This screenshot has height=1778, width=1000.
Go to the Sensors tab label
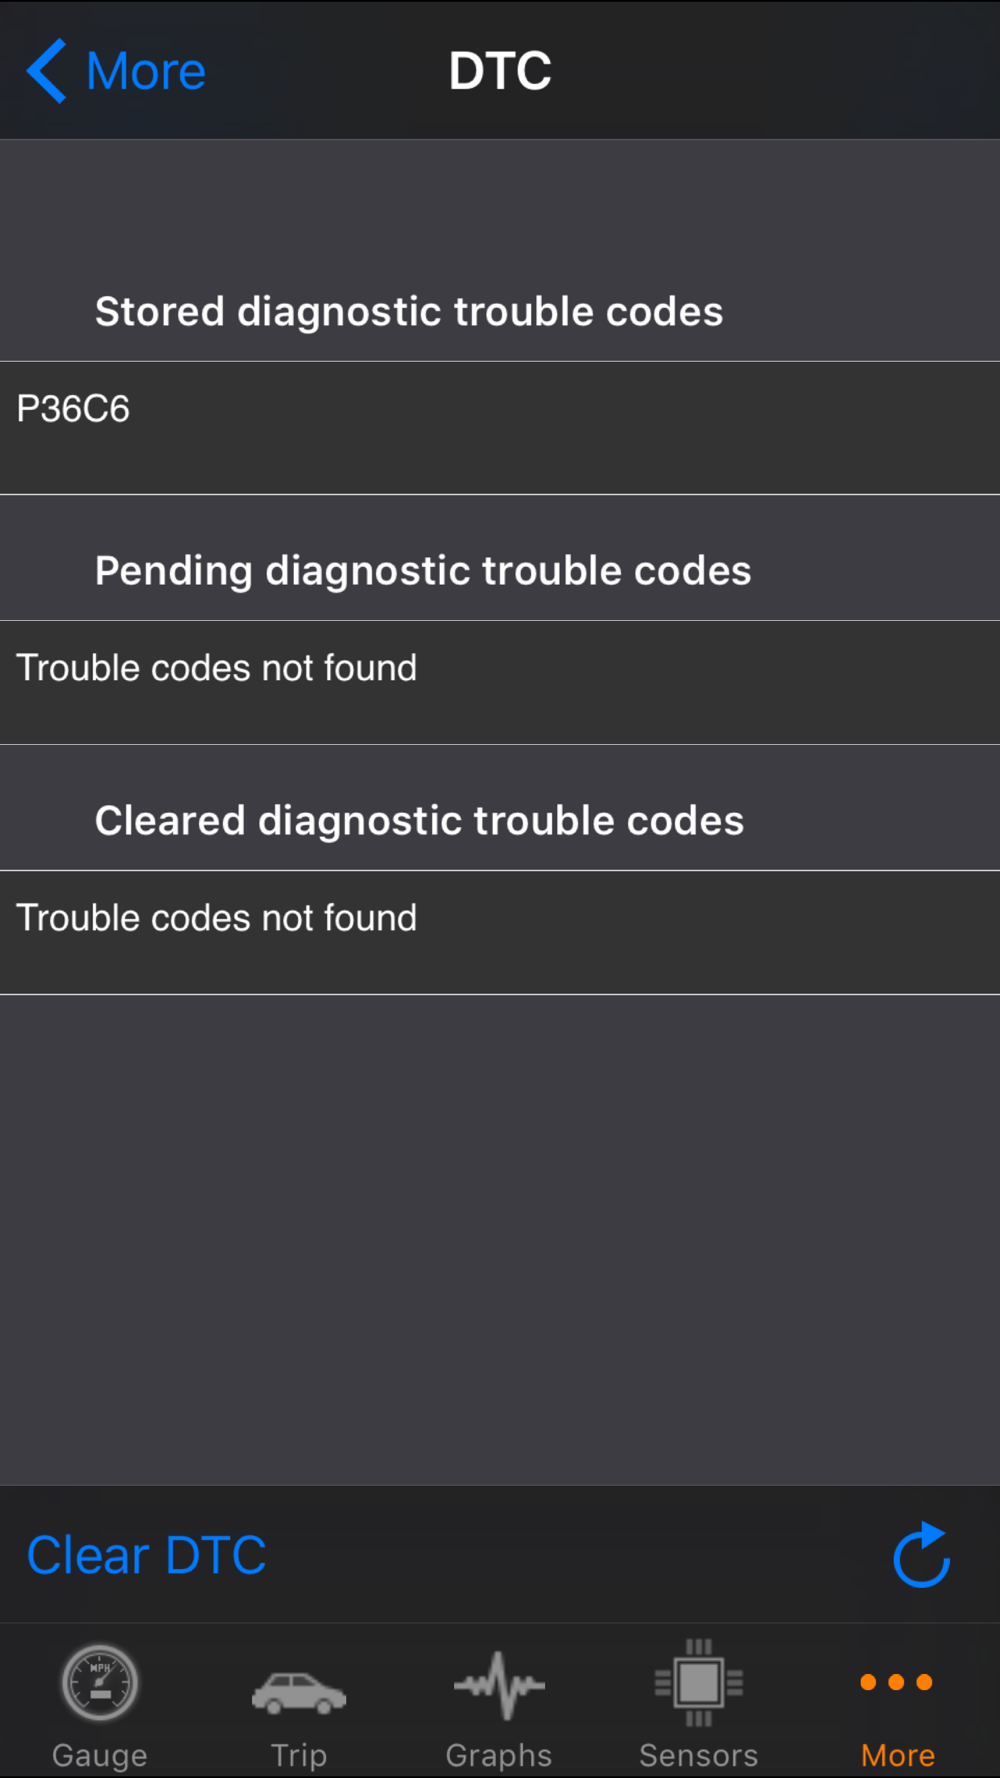click(x=699, y=1755)
